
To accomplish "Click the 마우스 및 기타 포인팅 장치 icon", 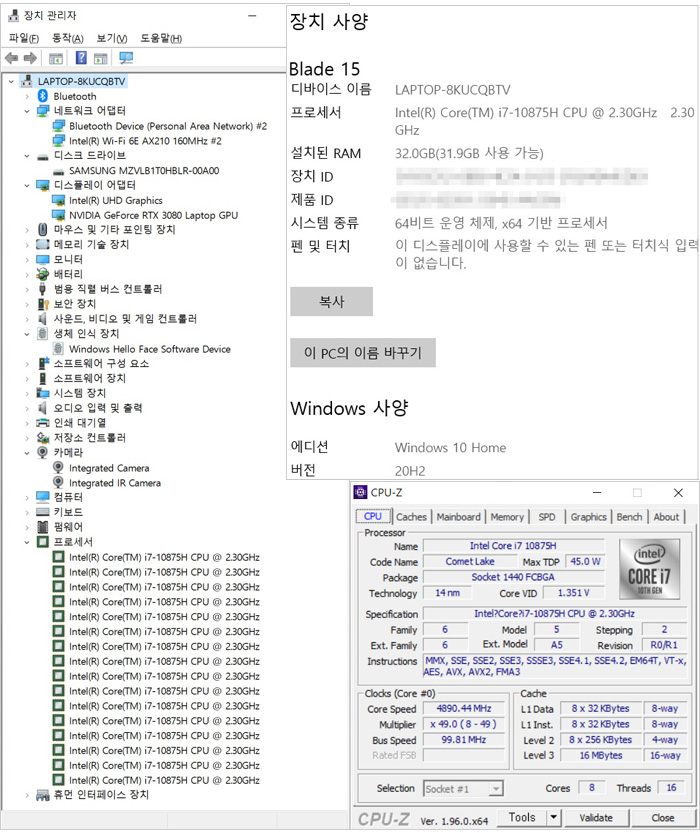I will click(x=42, y=230).
